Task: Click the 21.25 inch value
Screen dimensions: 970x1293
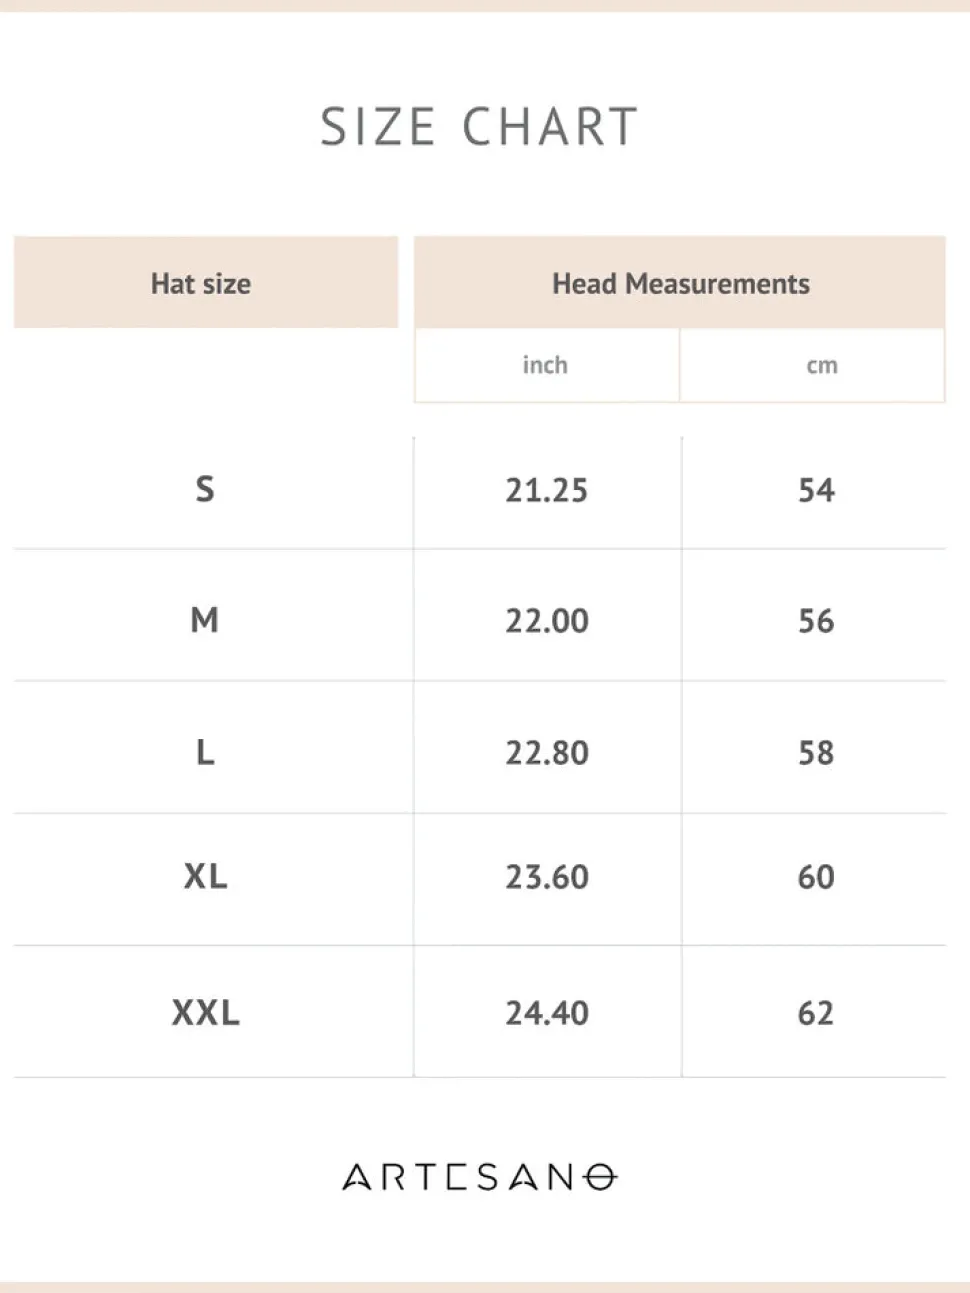Action: pyautogui.click(x=546, y=490)
